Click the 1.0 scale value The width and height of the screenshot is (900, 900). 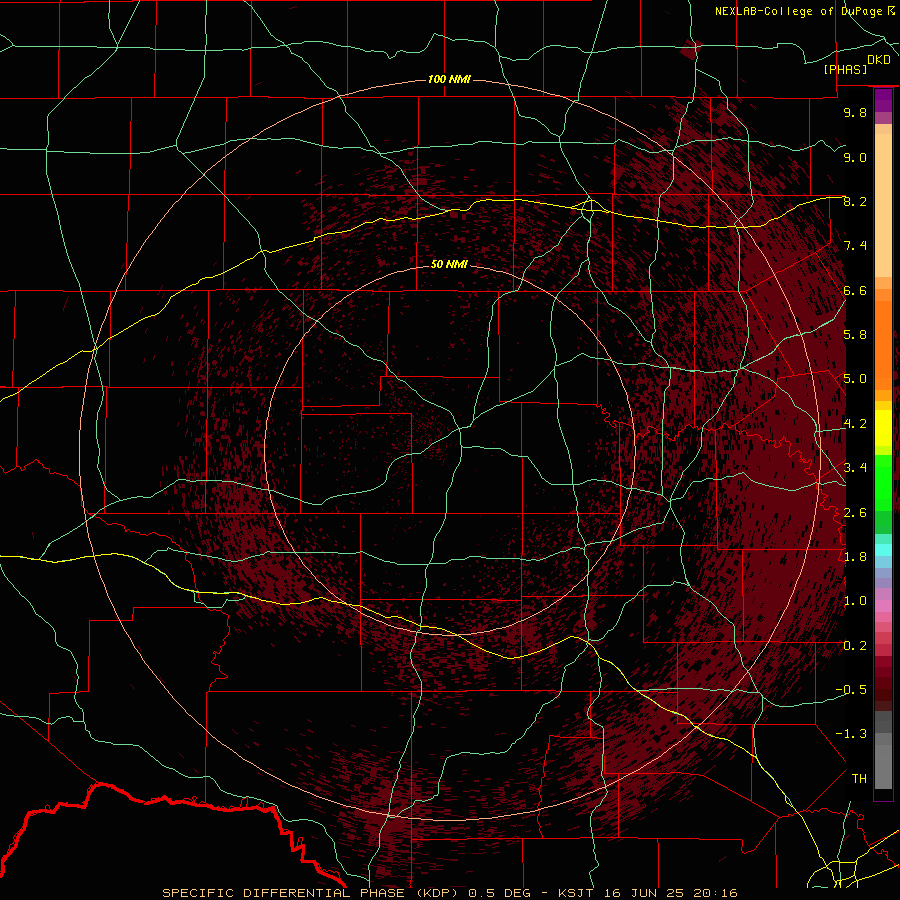coord(855,601)
